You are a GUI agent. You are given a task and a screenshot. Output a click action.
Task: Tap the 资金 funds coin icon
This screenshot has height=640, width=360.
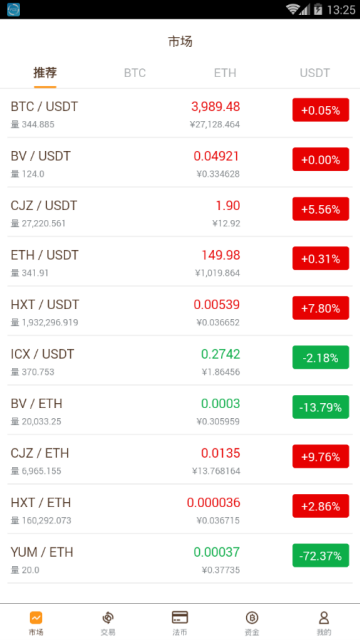[252, 618]
